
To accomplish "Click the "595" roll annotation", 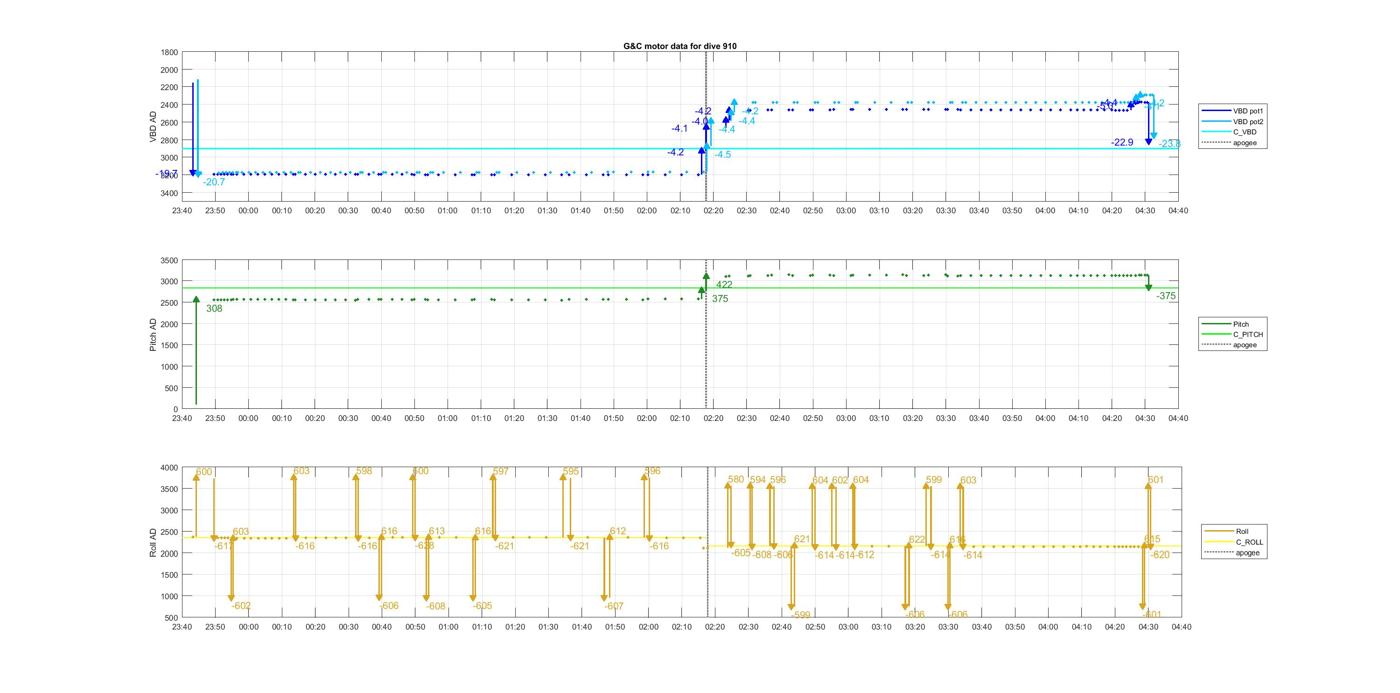I will [571, 471].
